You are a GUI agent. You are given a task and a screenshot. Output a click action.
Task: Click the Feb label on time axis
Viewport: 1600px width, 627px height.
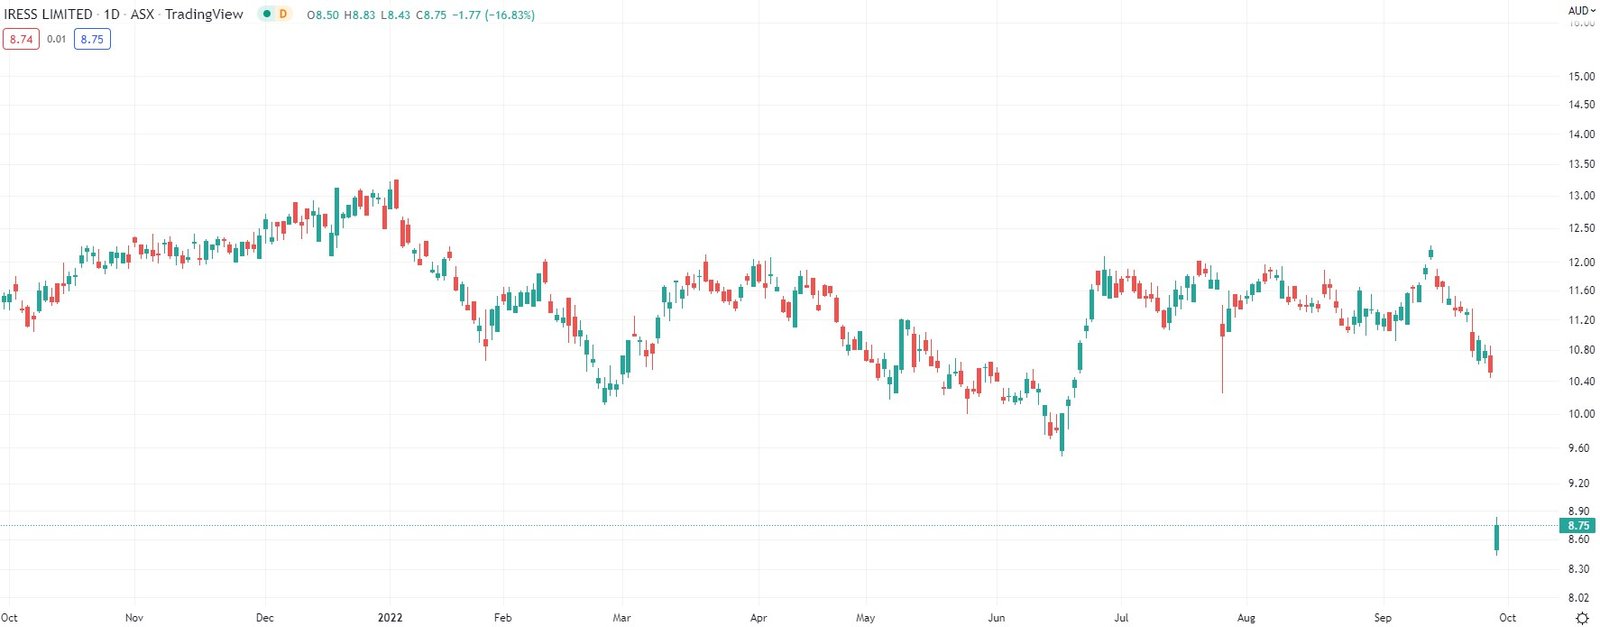coord(503,617)
